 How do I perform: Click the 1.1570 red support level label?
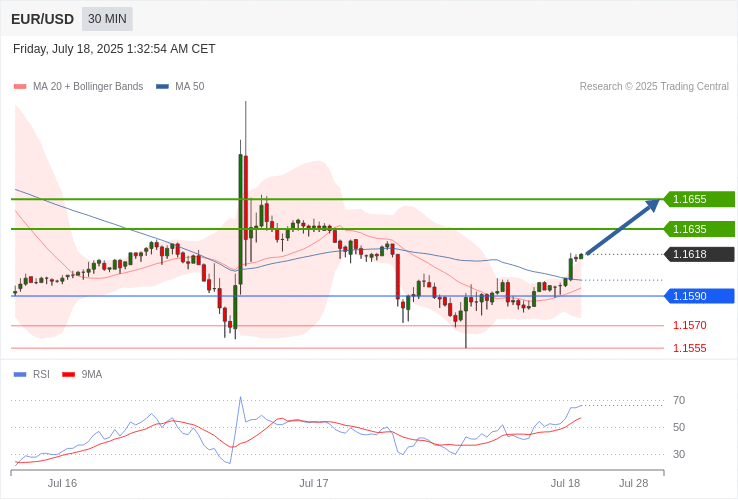[690, 325]
